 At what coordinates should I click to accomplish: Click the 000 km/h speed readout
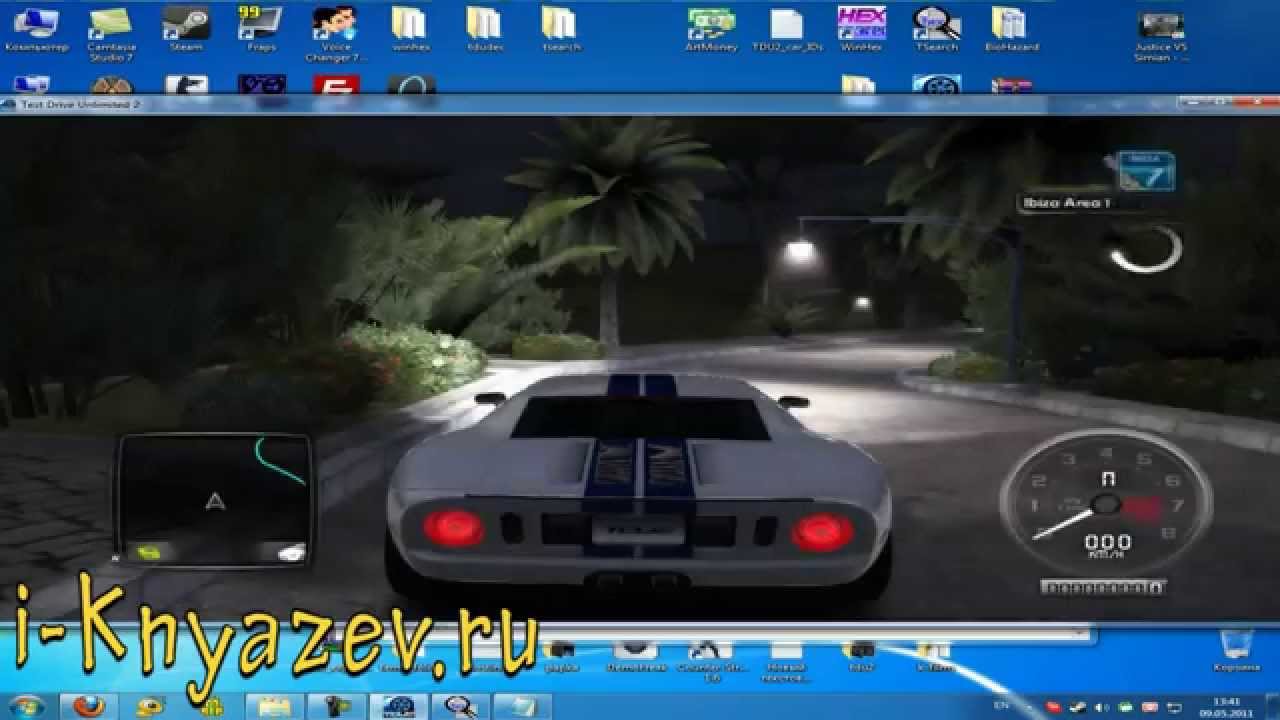[x=1107, y=546]
